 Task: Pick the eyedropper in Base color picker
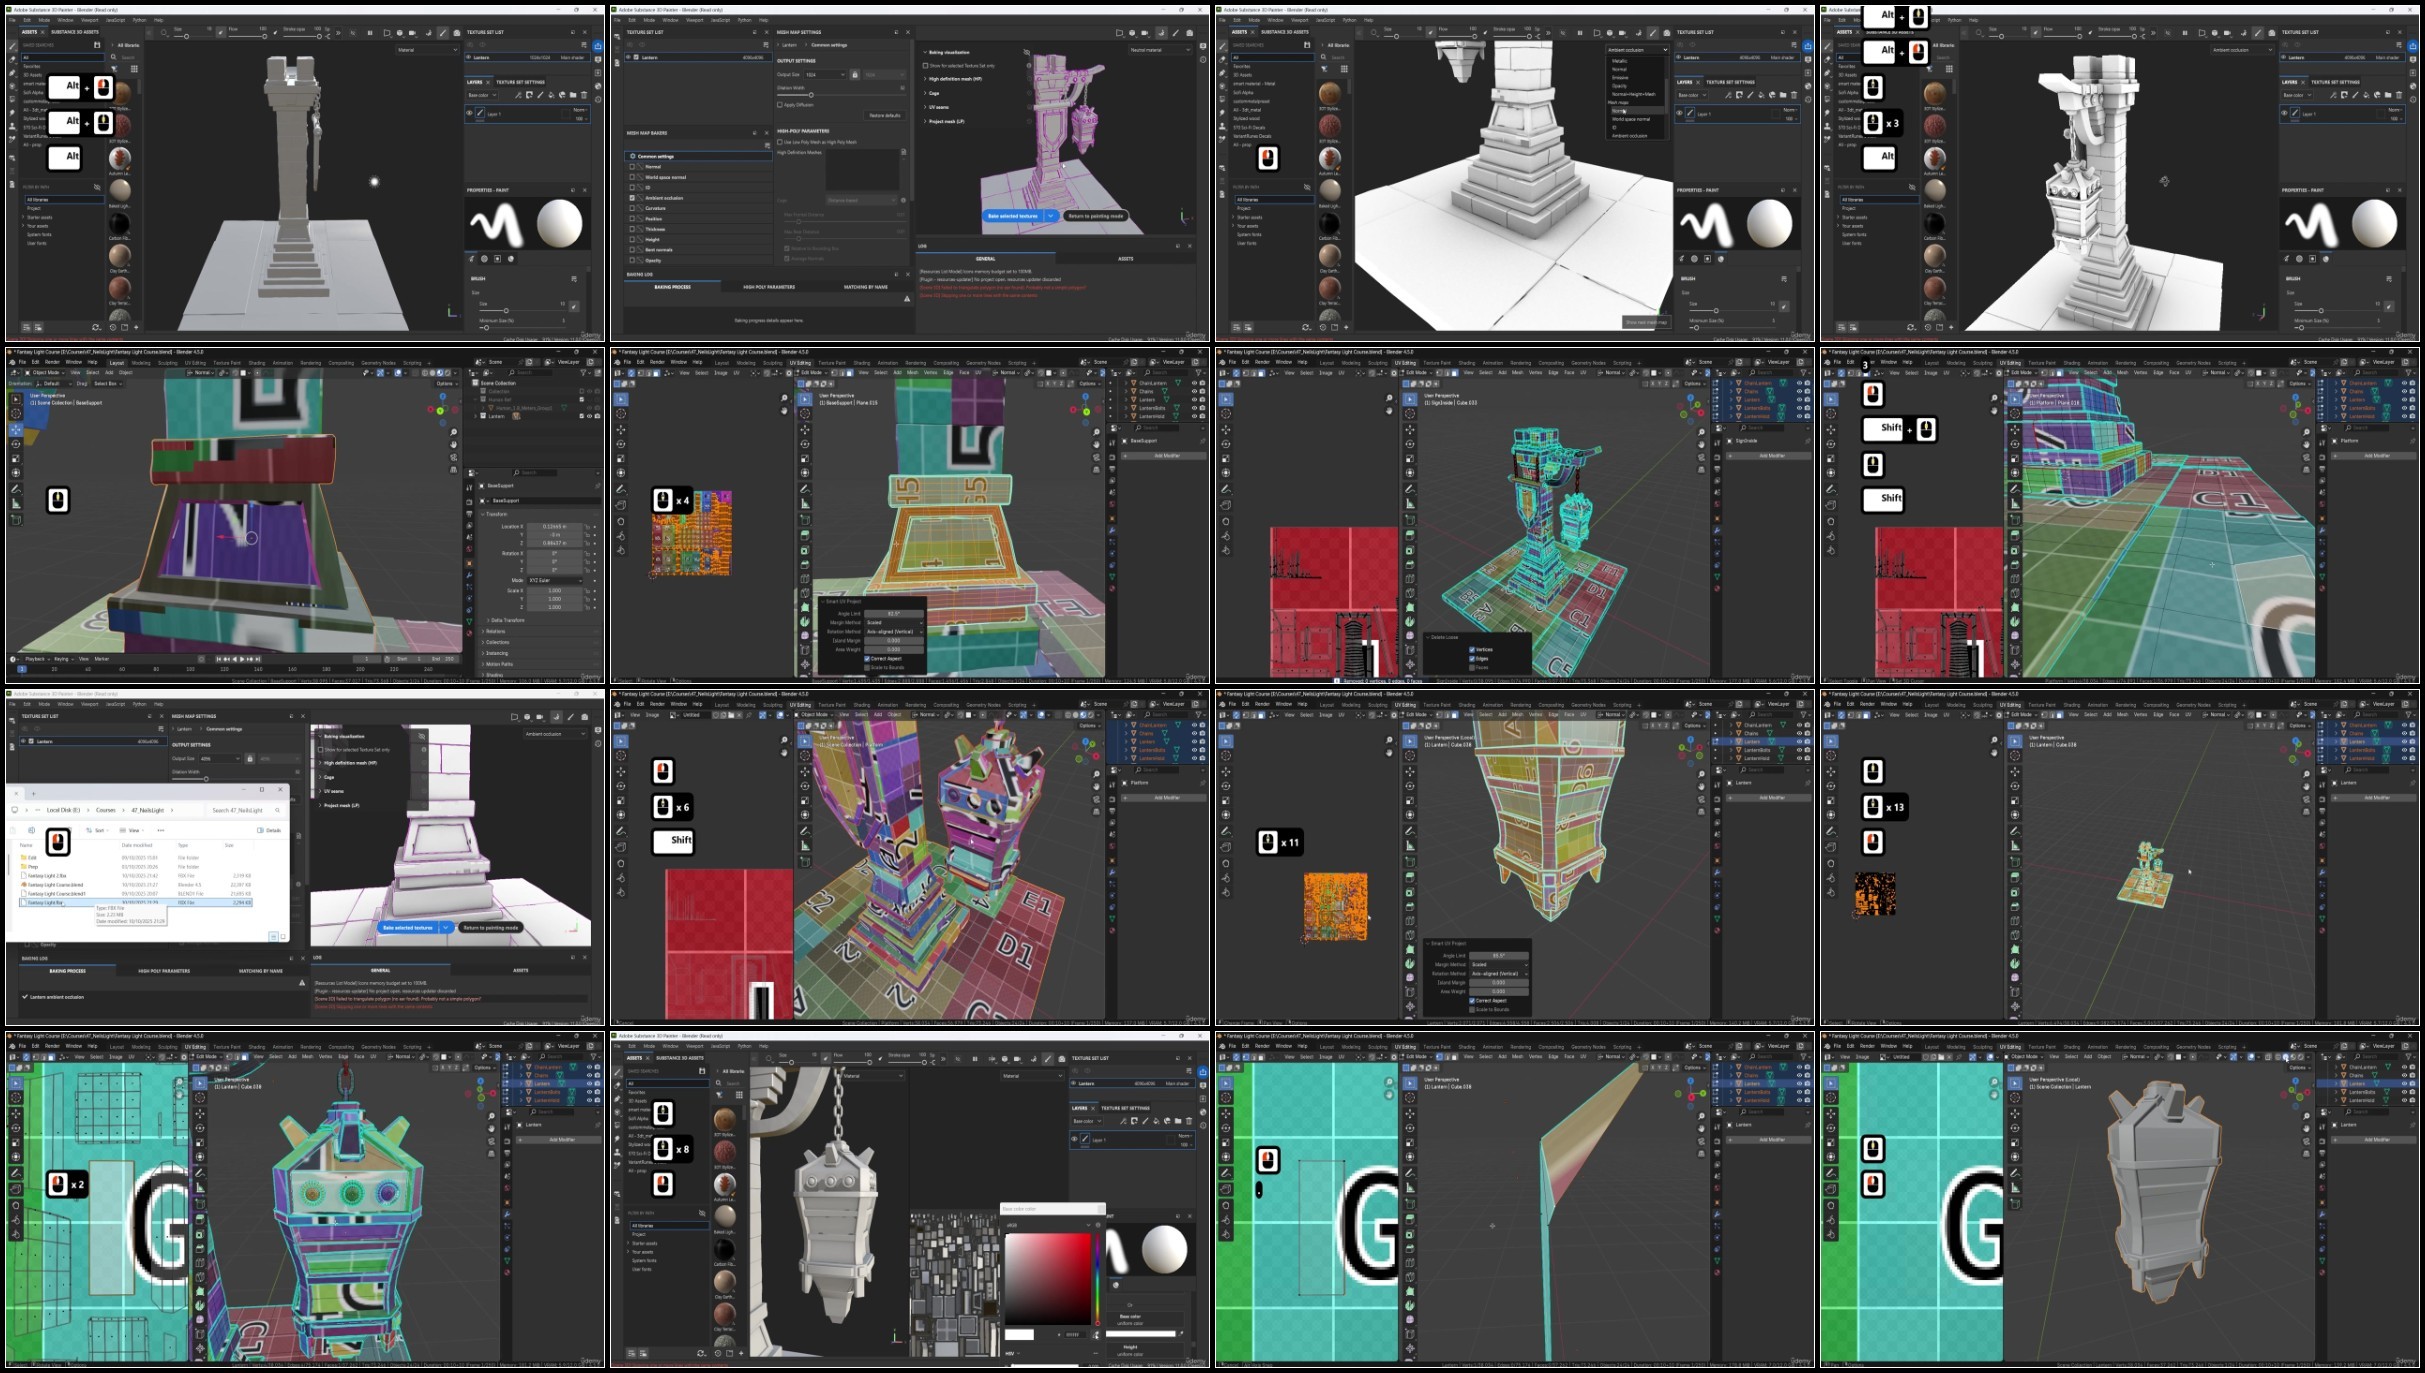click(1096, 1334)
